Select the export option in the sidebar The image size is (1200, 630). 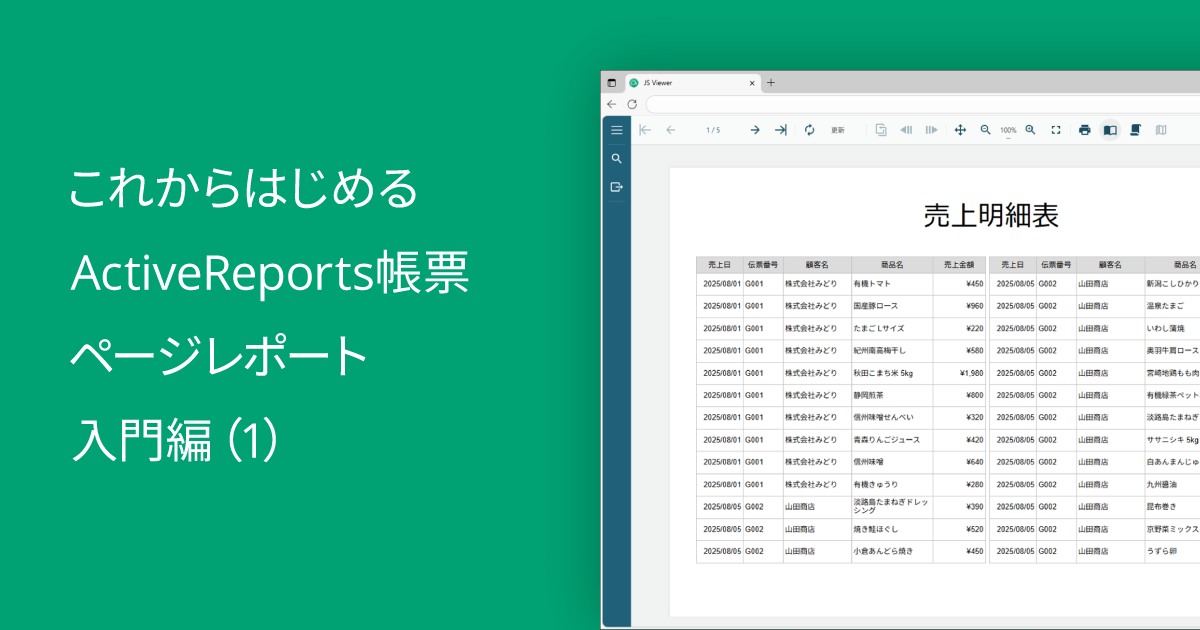click(617, 186)
